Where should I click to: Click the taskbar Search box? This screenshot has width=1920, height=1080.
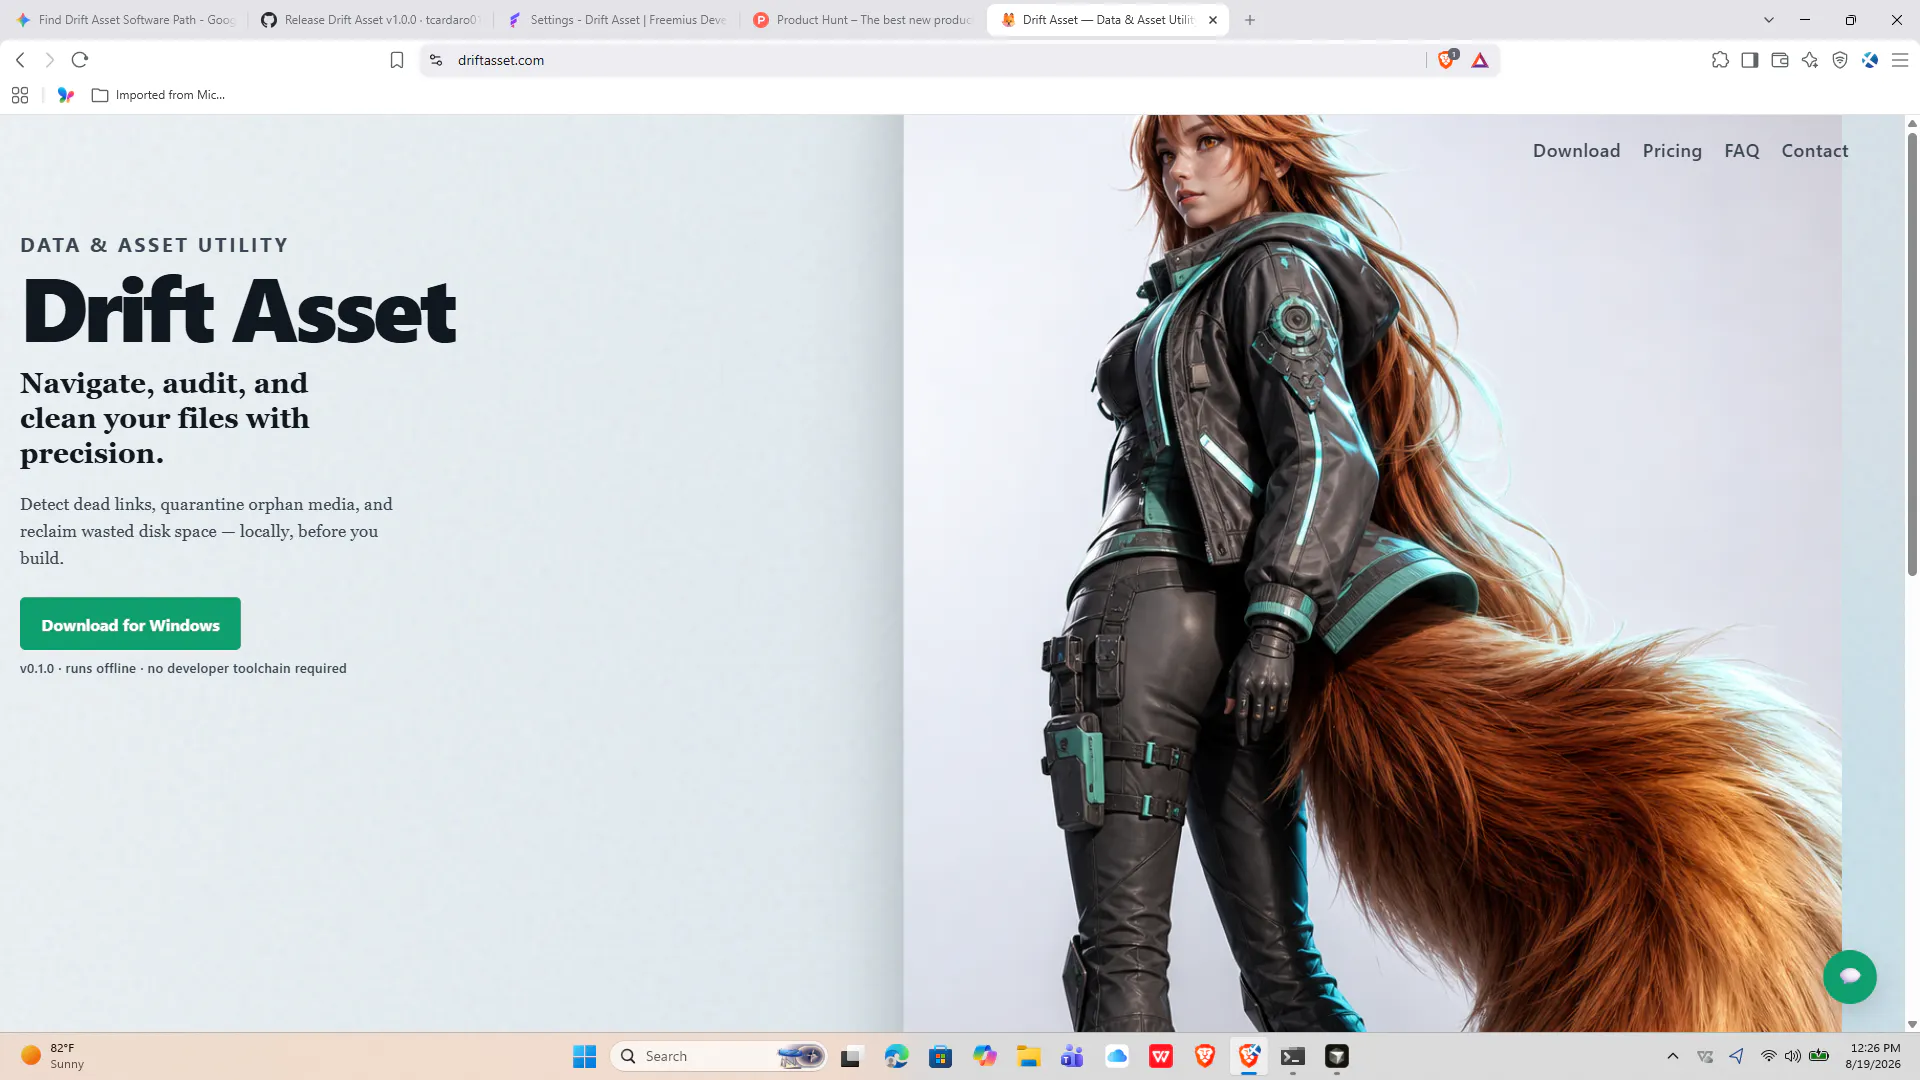pyautogui.click(x=718, y=1056)
